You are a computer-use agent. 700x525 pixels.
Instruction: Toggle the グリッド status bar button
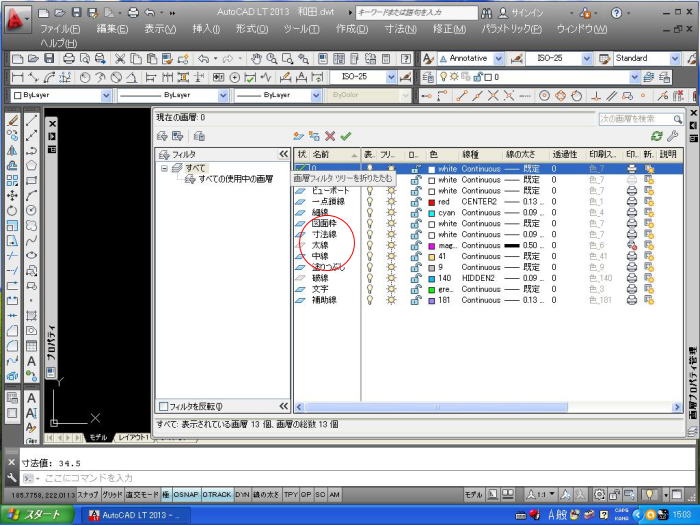point(112,495)
